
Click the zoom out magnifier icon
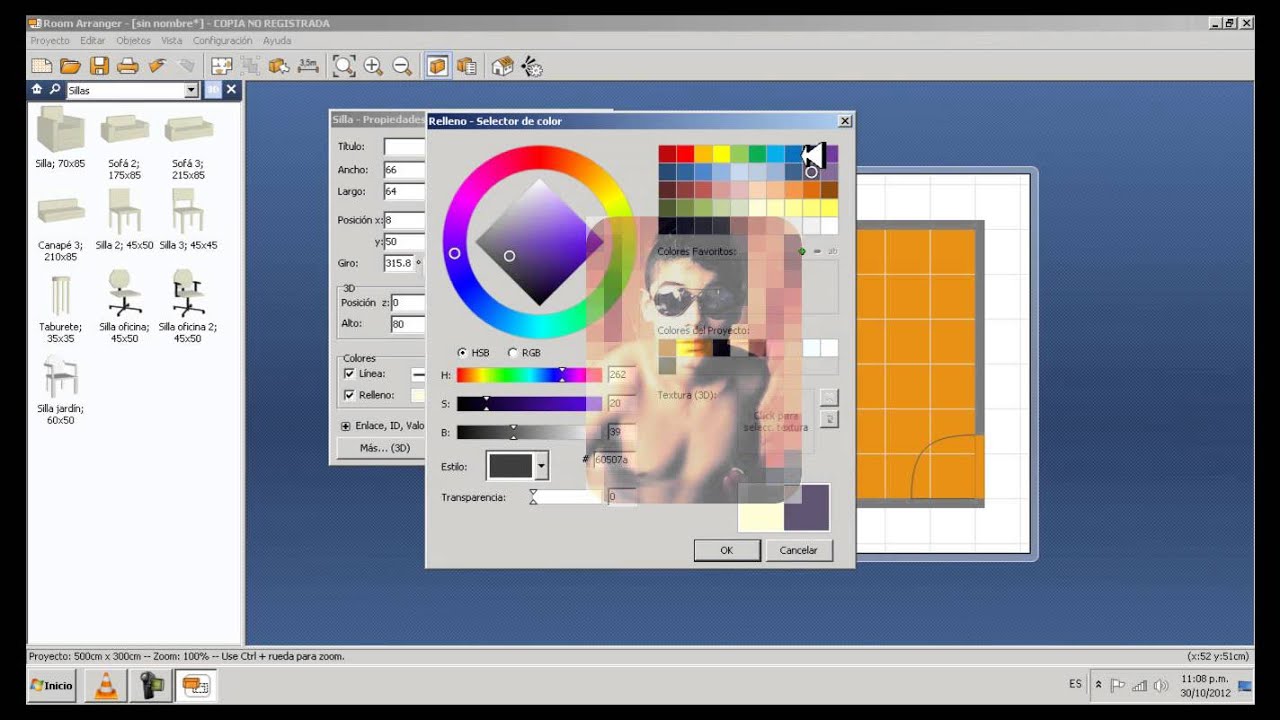click(x=402, y=66)
